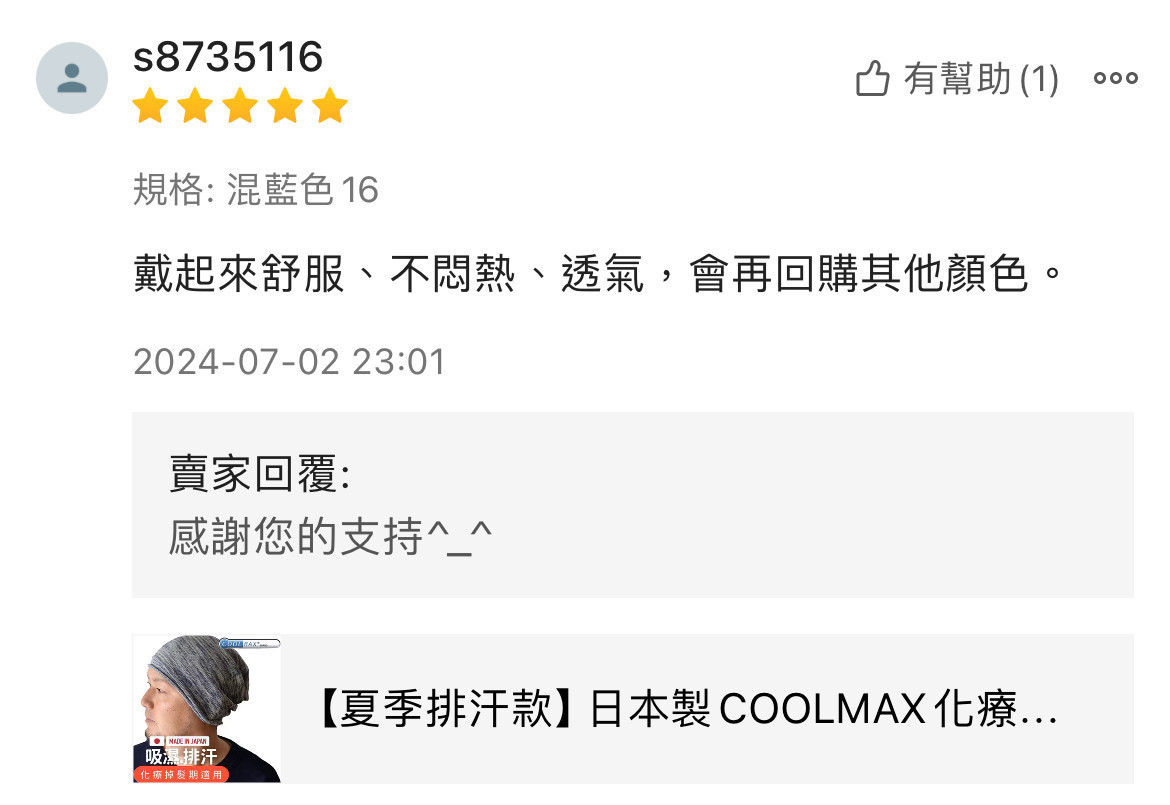The height and width of the screenshot is (805, 1170).
Task: Open the COOLMAX hat product thumbnail
Action: (x=207, y=709)
